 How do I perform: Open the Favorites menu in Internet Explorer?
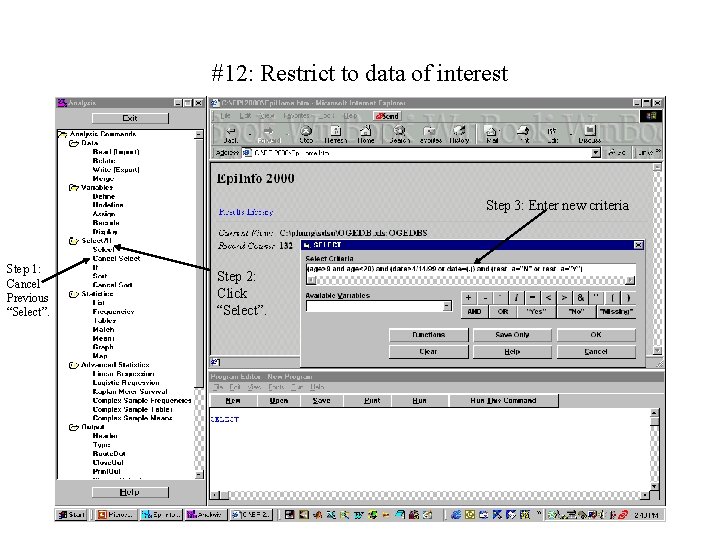click(x=296, y=116)
